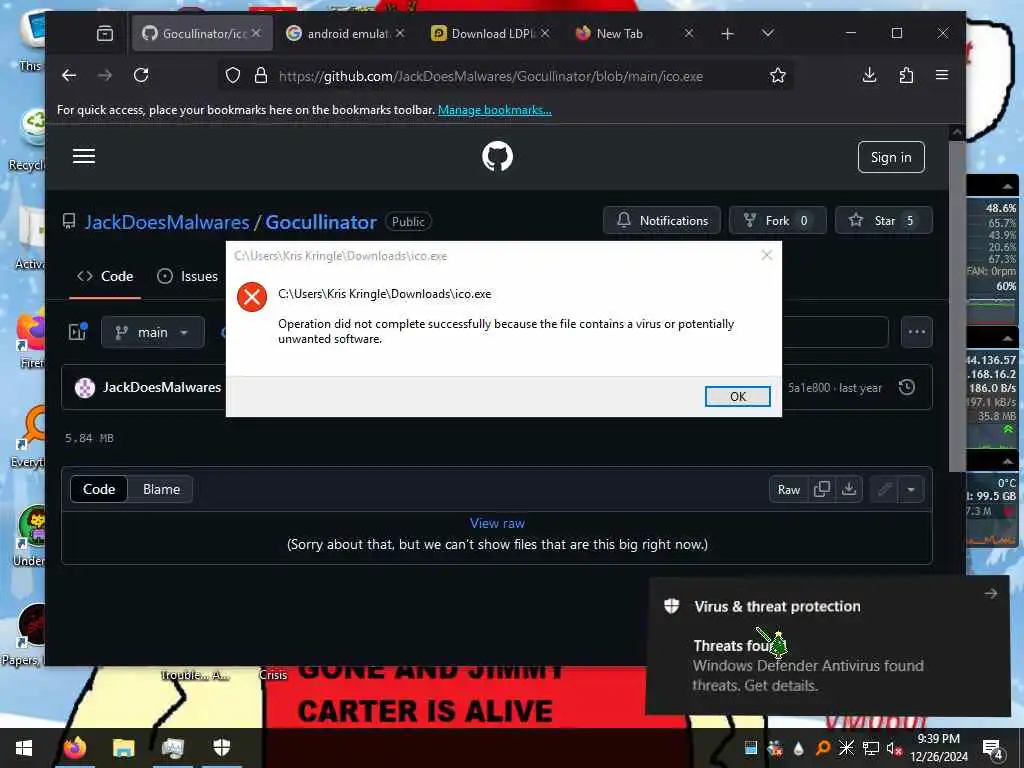
Task: Click commit hash 5a1e800
Action: (808, 388)
